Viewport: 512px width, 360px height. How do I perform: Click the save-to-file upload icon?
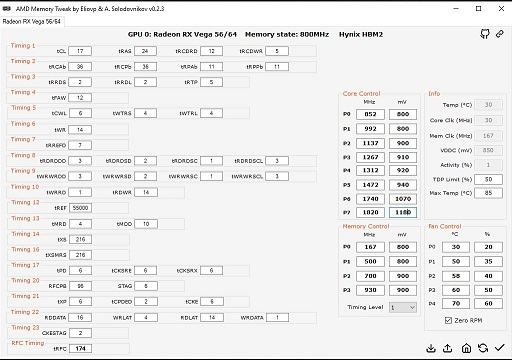click(447, 348)
